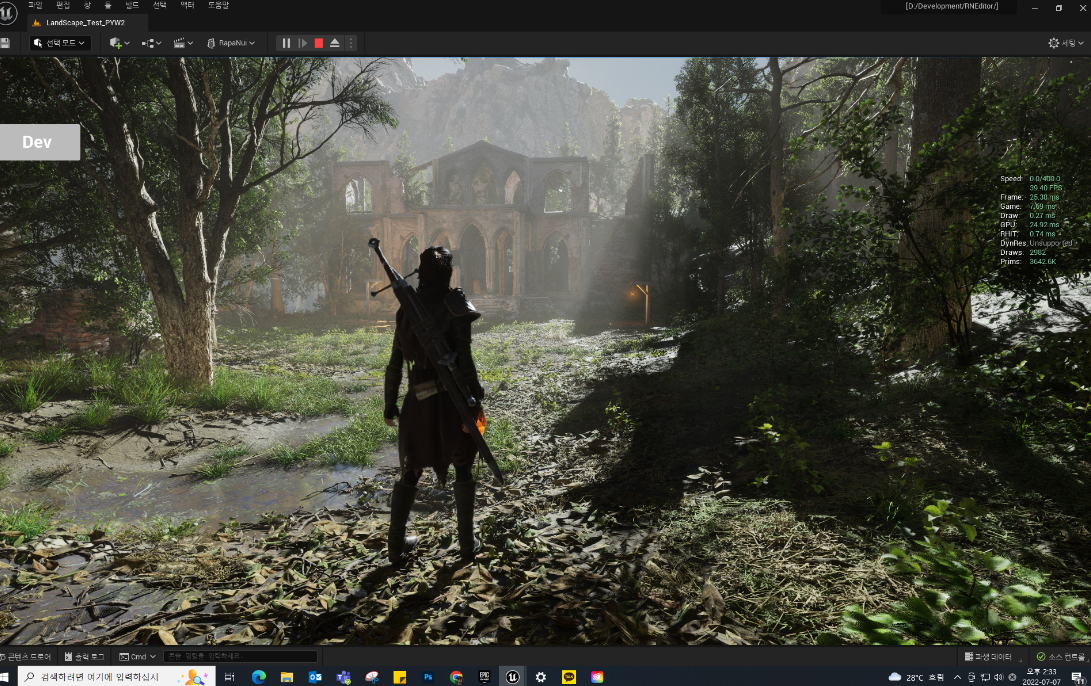1091x686 pixels.
Task: Open Epic Games Launcher from taskbar
Action: tap(484, 677)
